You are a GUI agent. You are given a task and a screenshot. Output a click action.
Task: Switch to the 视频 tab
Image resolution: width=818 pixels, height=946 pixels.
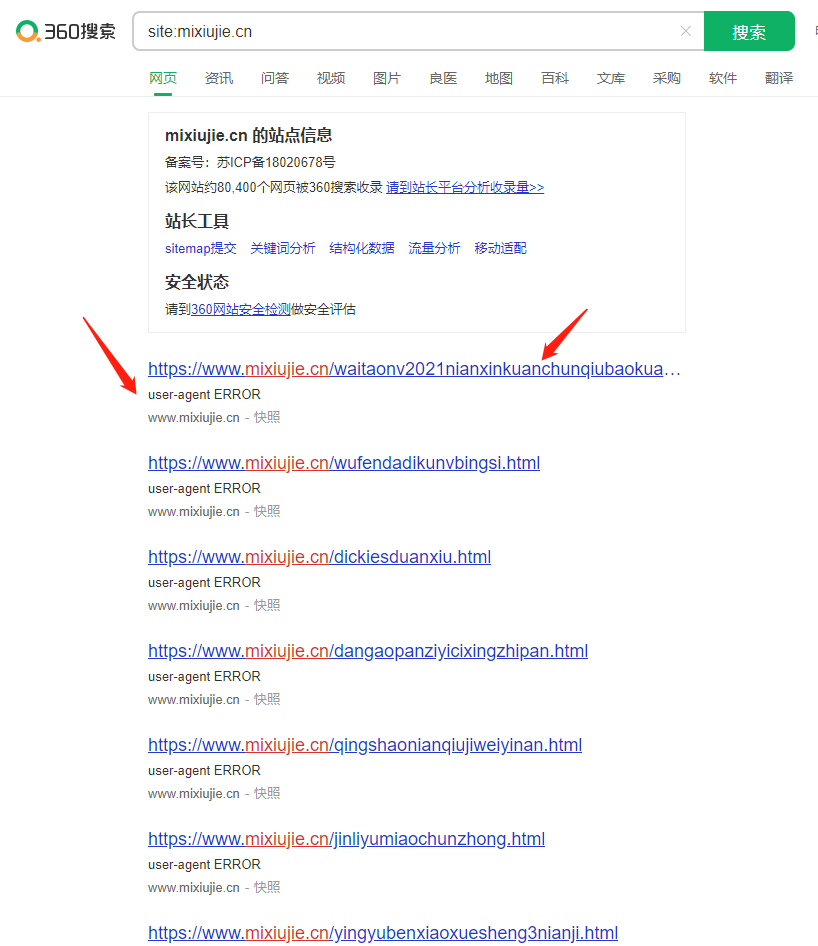331,78
